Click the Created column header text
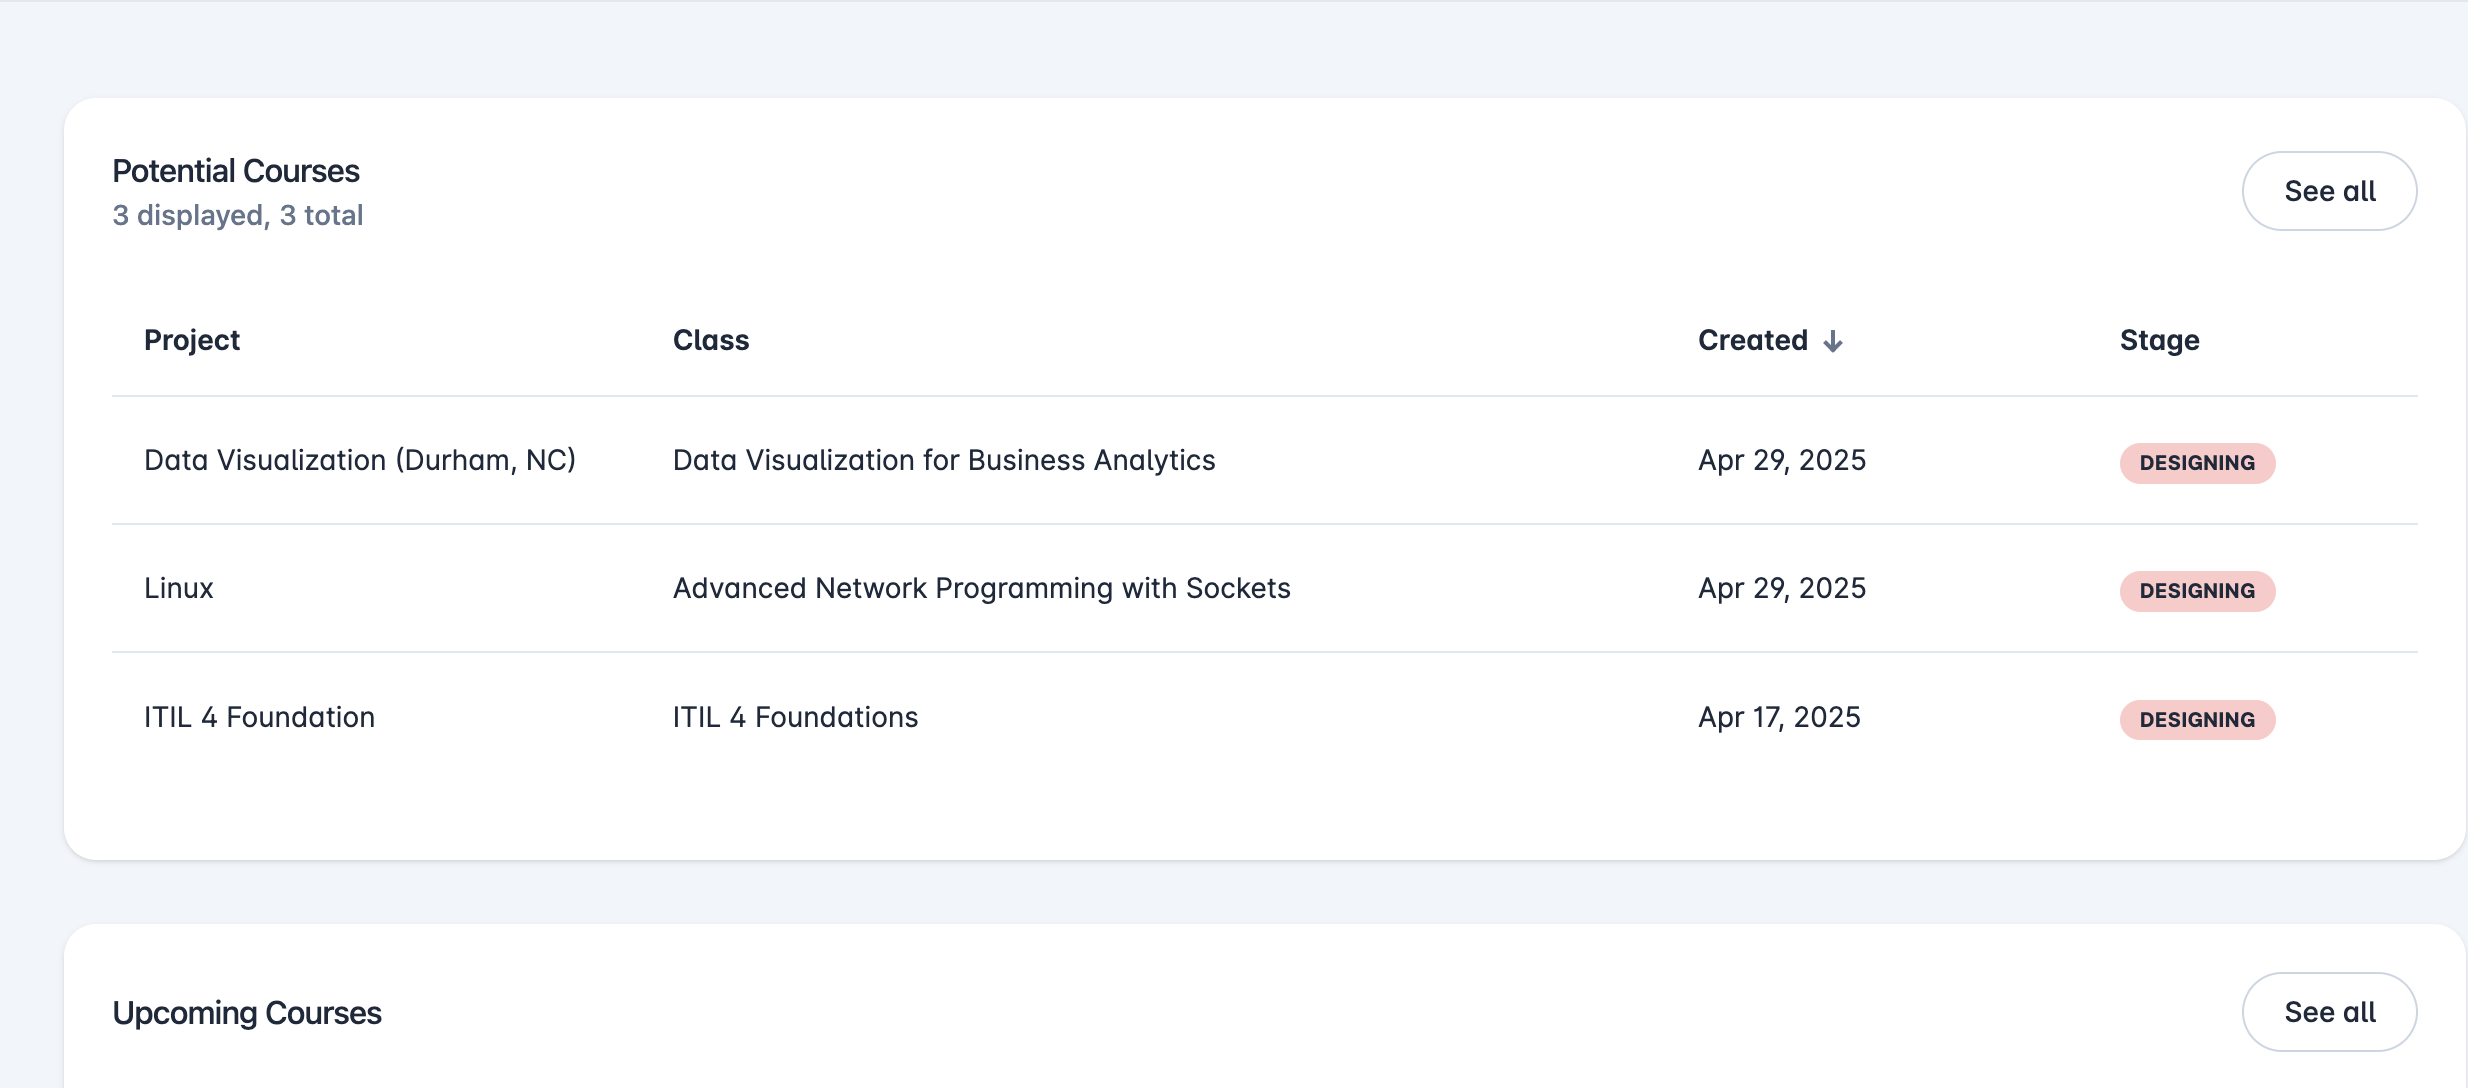 [1752, 341]
